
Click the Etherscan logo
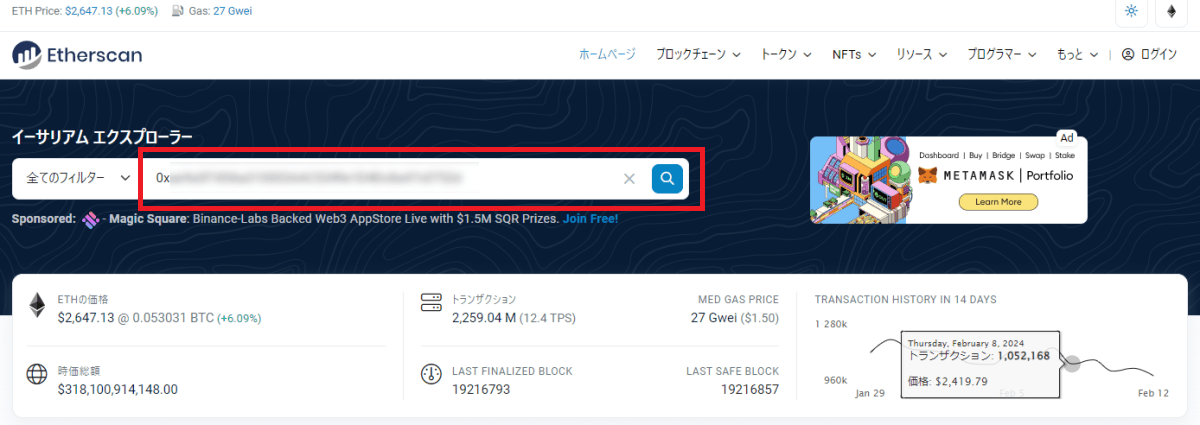pyautogui.click(x=77, y=55)
